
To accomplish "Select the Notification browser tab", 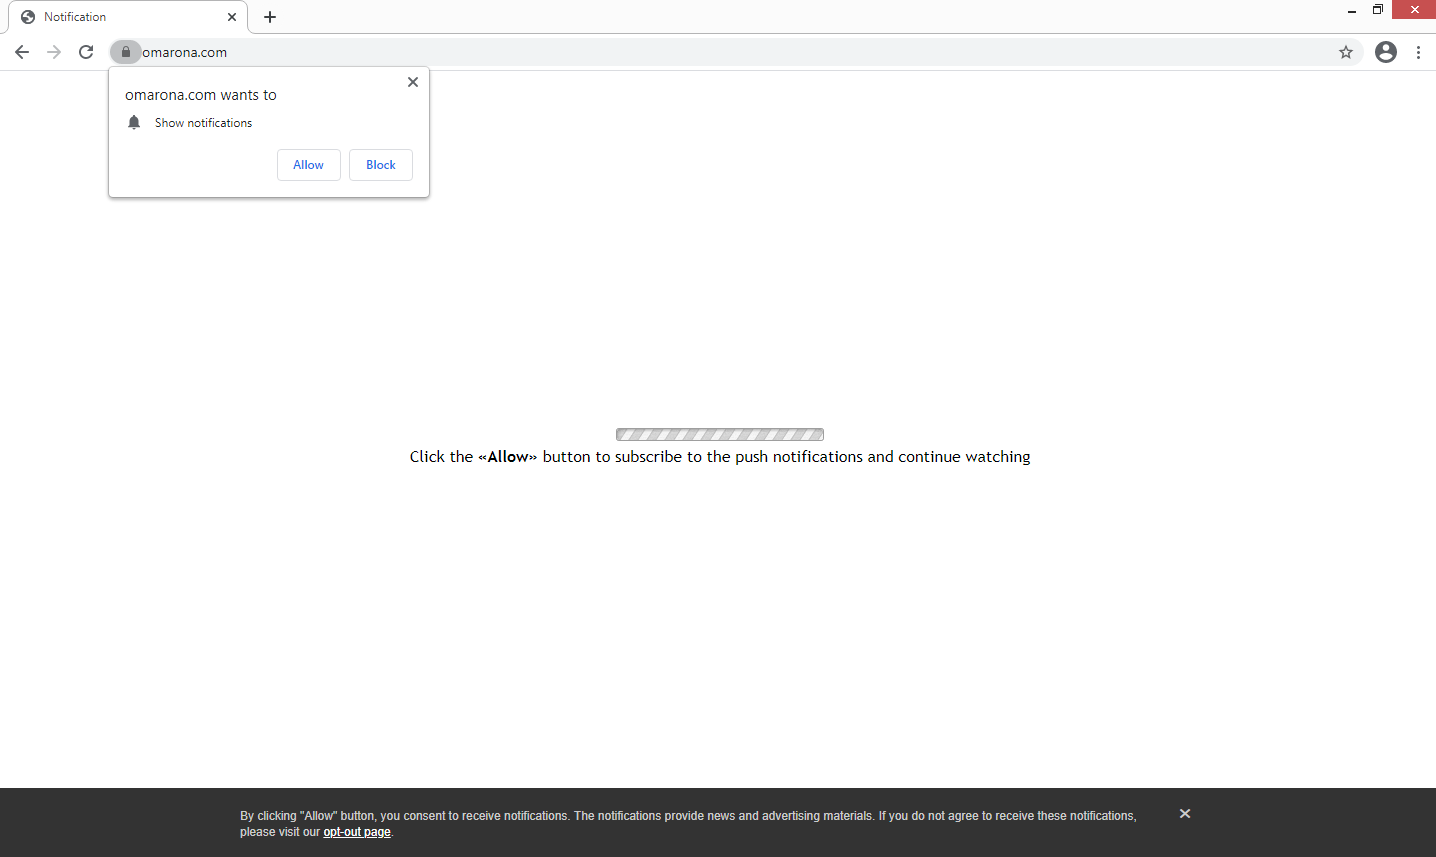I will pos(128,17).
